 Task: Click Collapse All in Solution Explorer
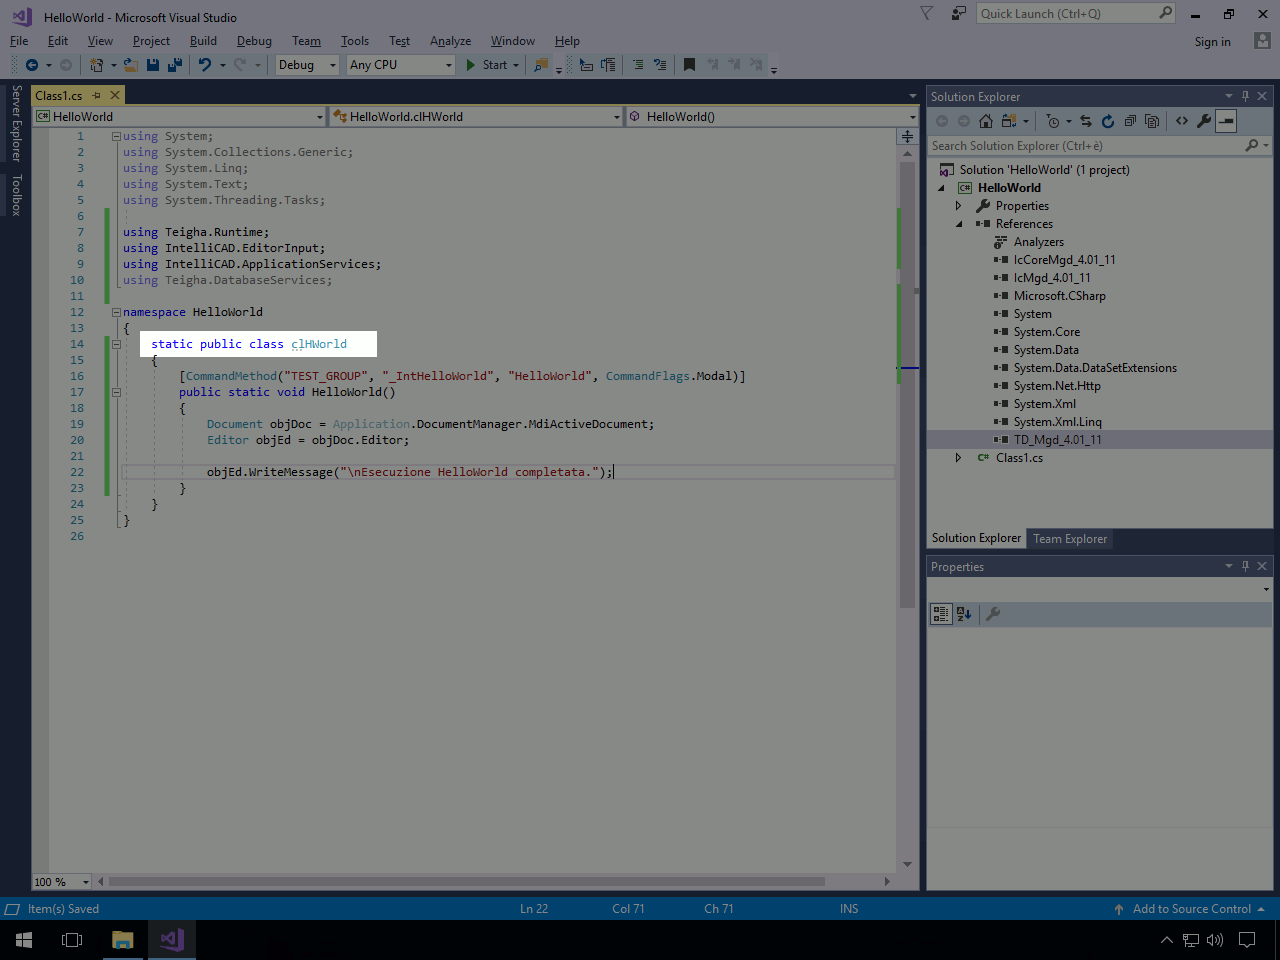(x=1130, y=121)
